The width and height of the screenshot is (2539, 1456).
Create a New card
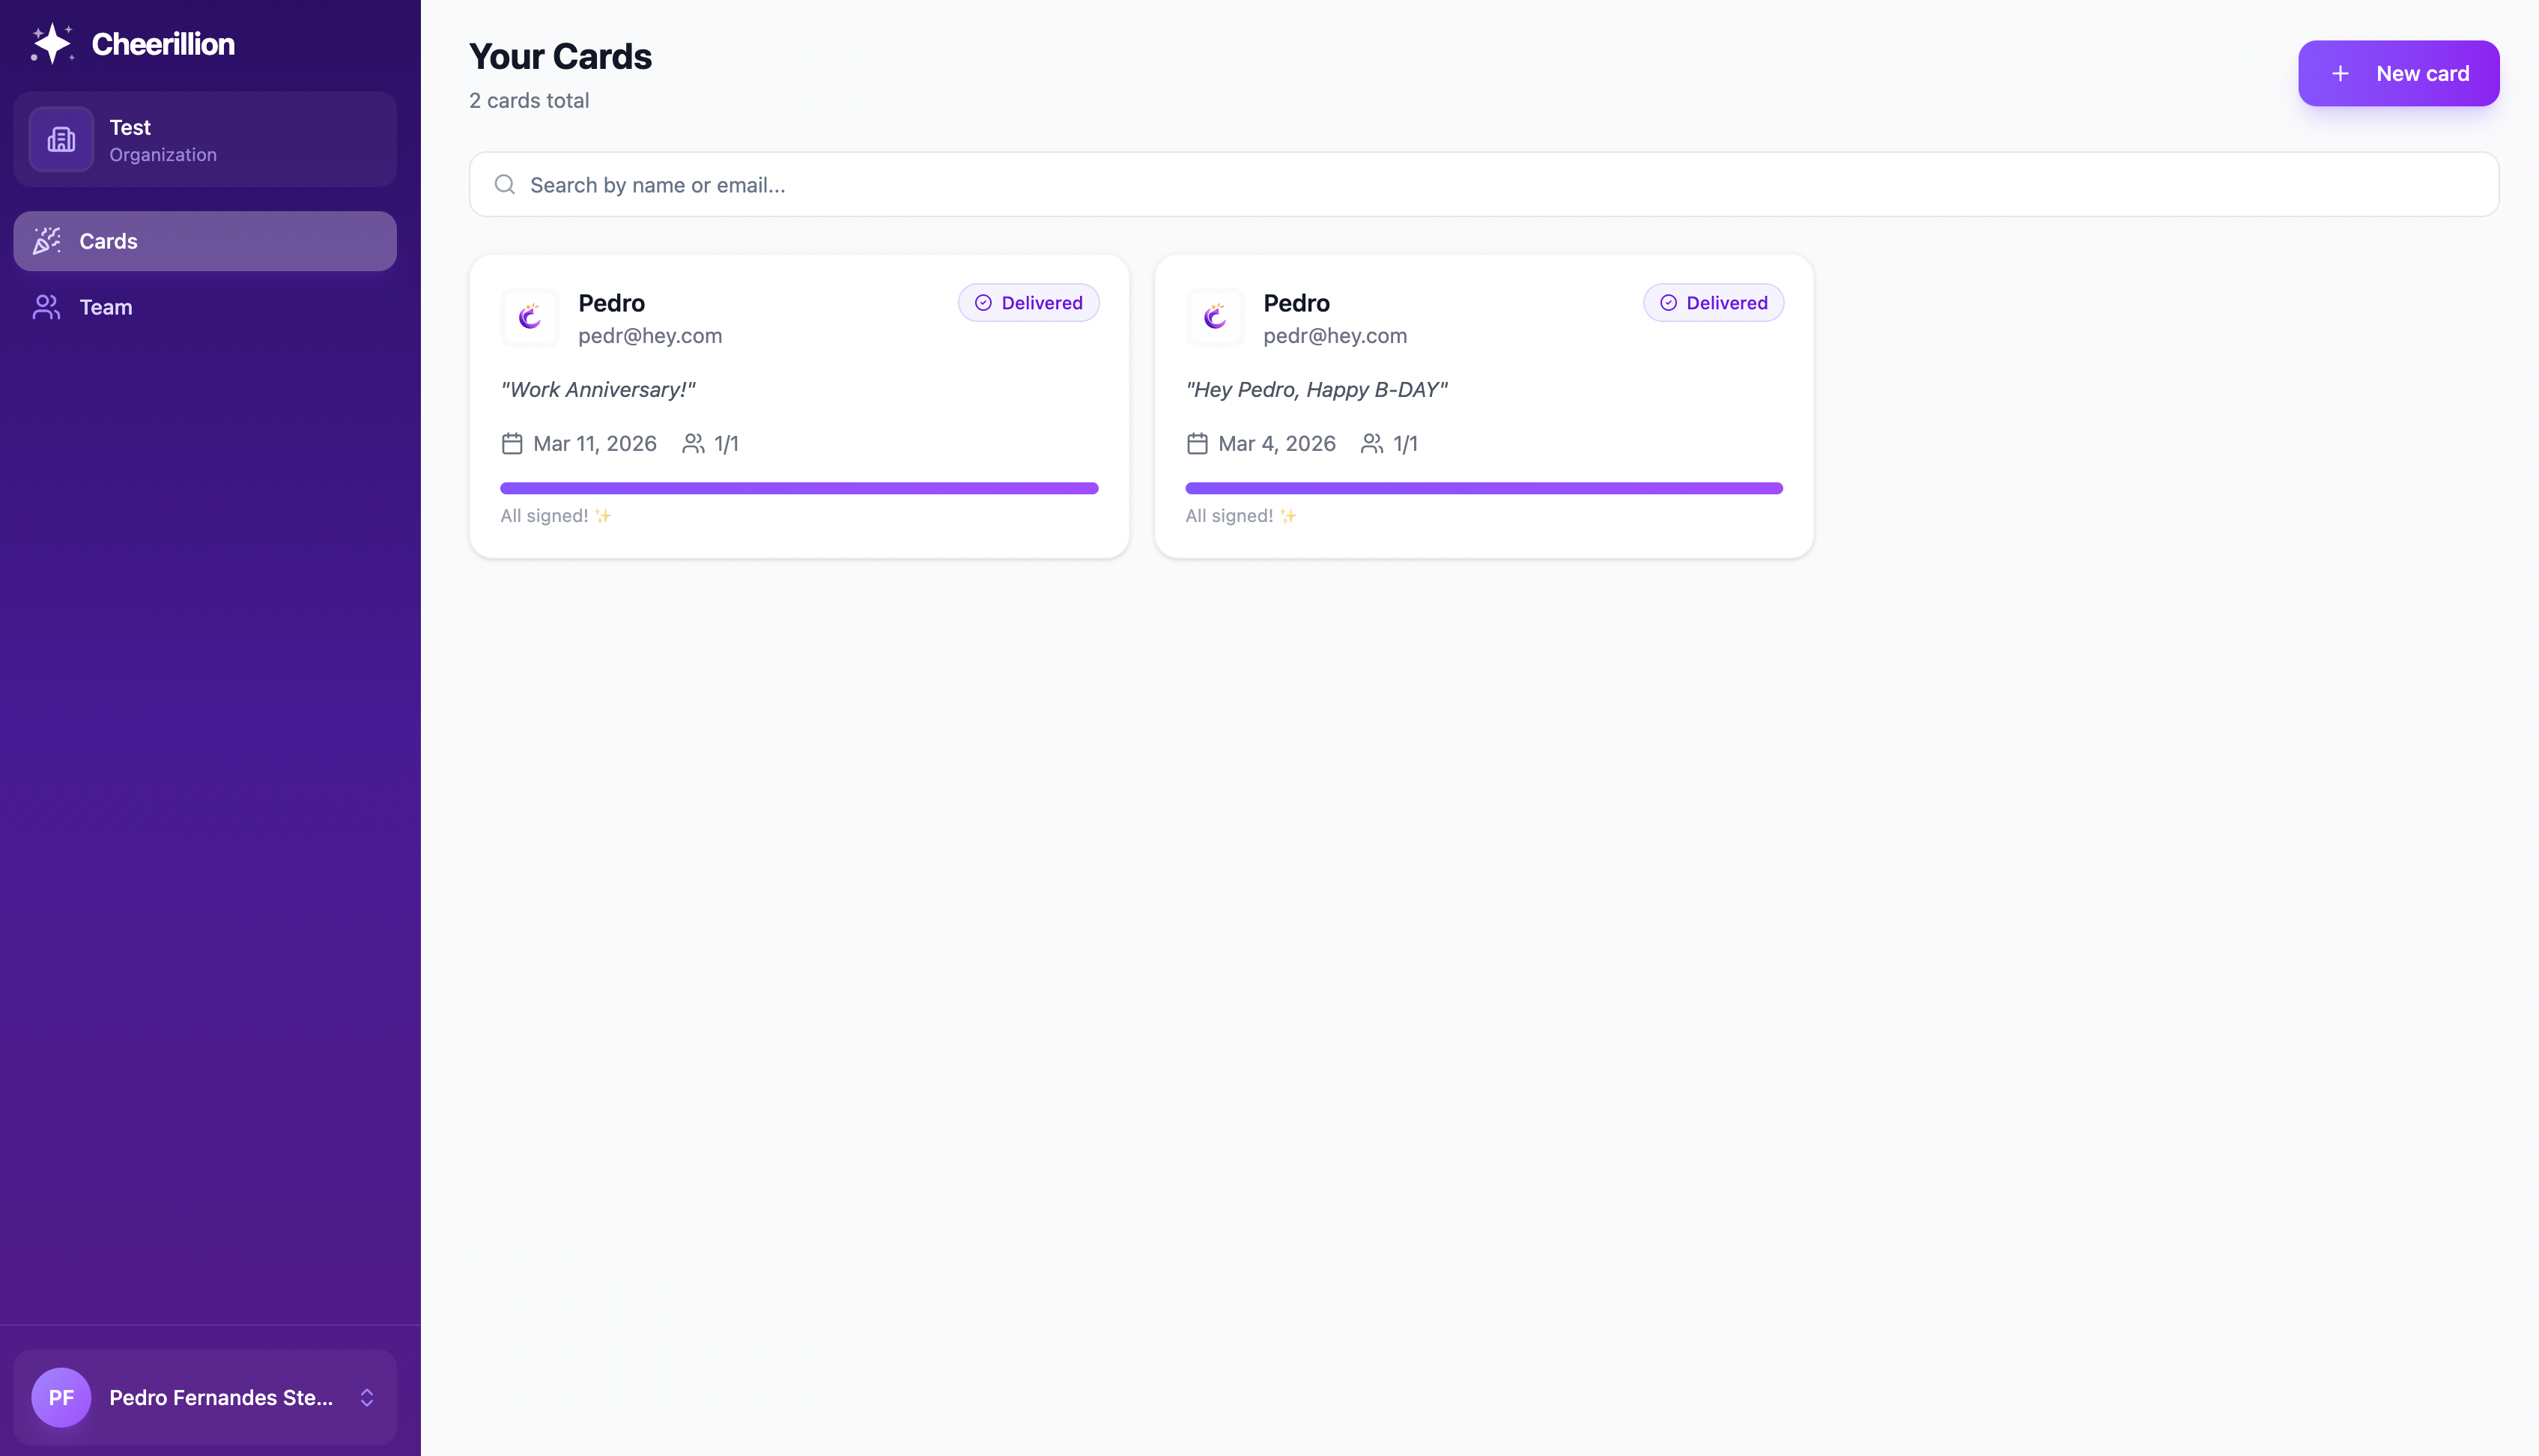[2398, 74]
